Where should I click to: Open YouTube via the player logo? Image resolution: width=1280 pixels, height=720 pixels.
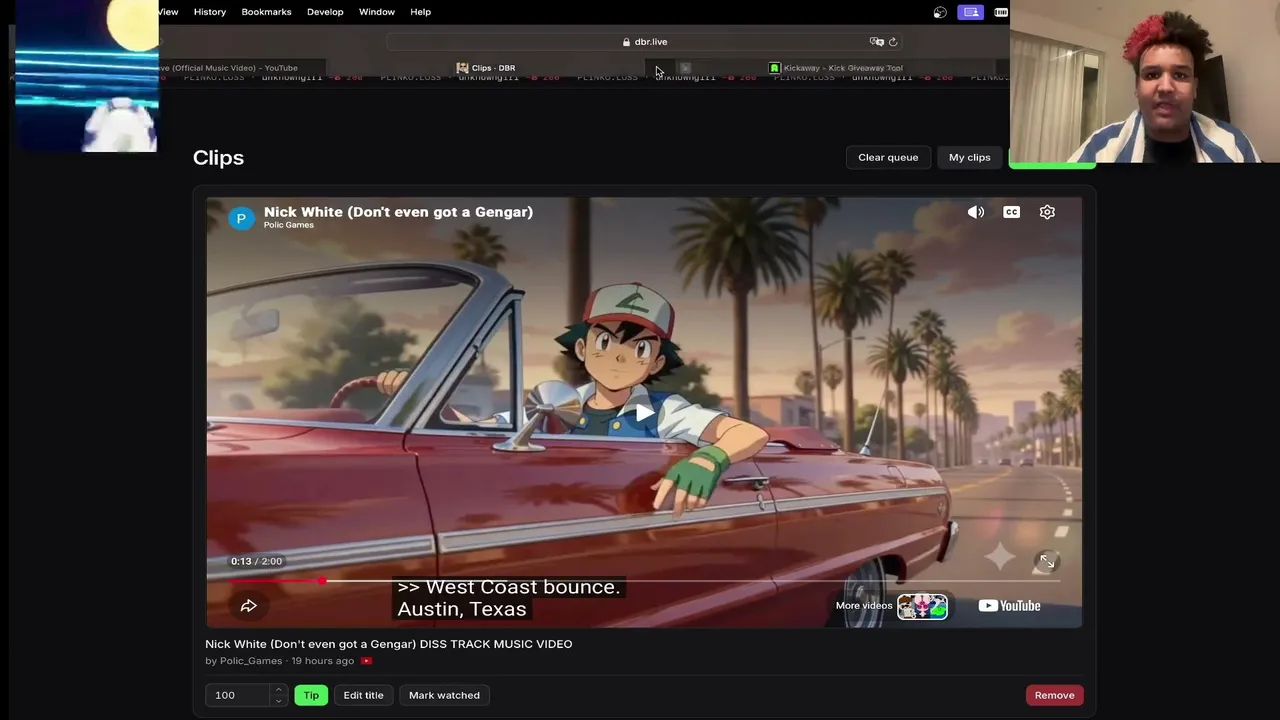pos(1009,606)
